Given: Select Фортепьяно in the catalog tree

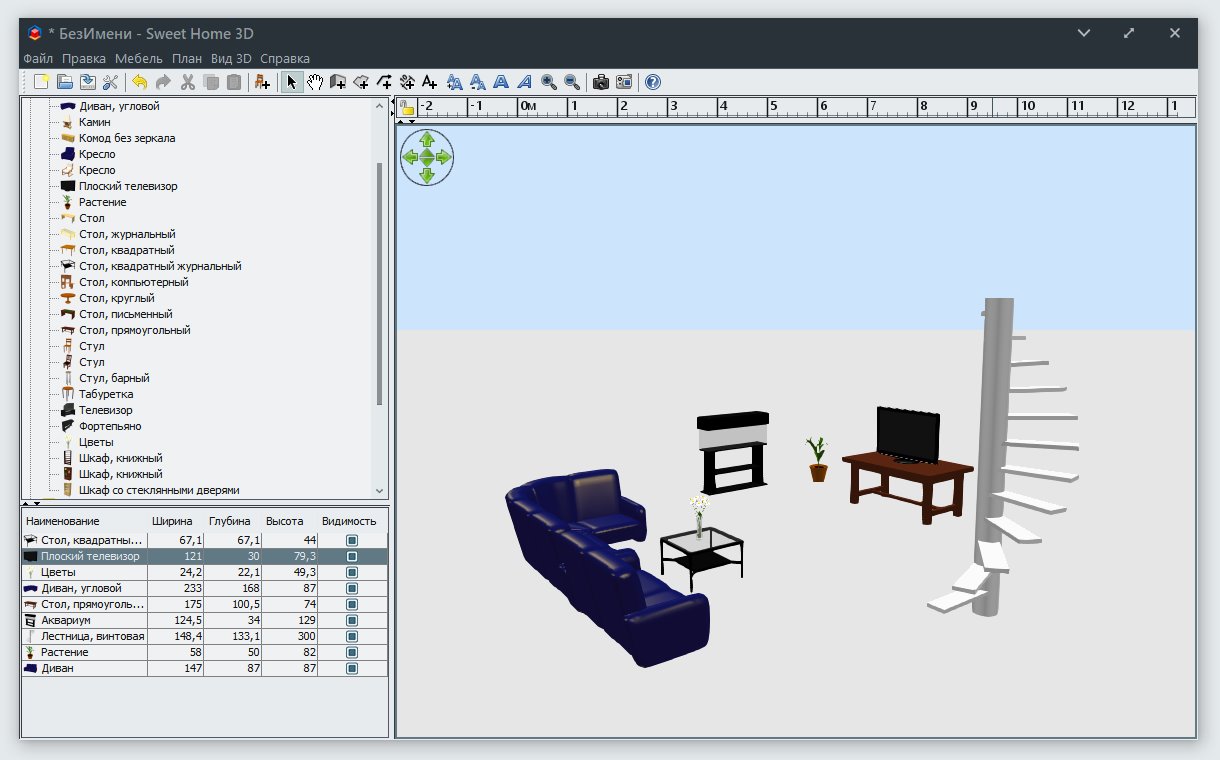Looking at the screenshot, I should click(109, 426).
